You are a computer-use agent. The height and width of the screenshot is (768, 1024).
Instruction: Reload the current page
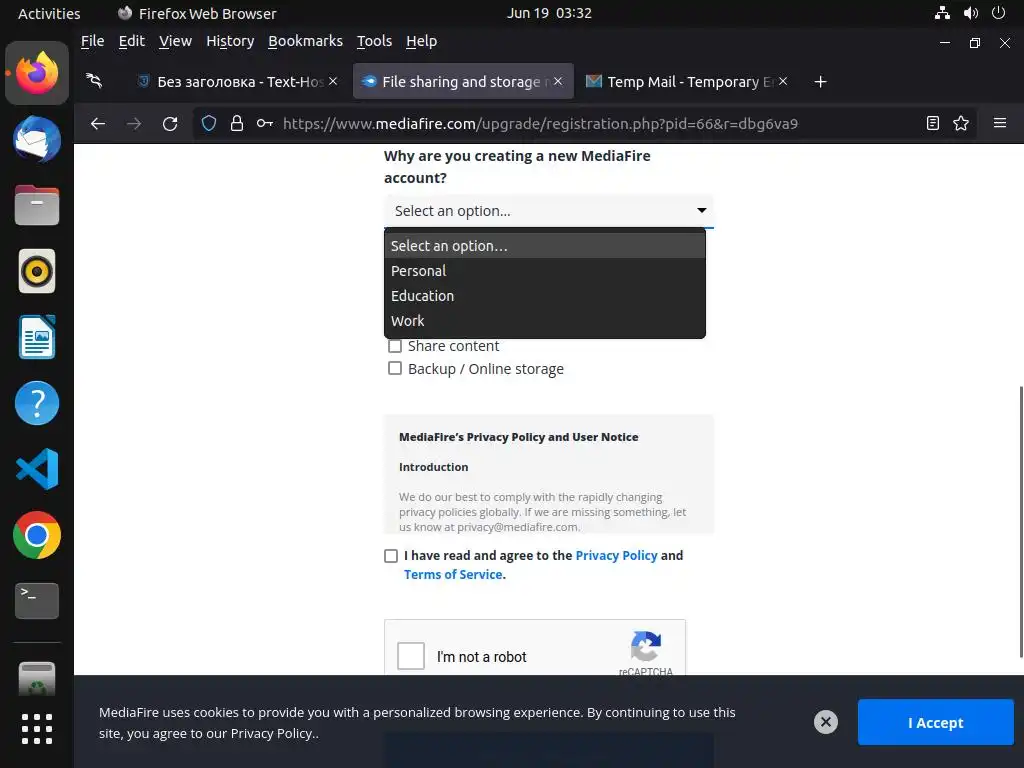coord(170,123)
